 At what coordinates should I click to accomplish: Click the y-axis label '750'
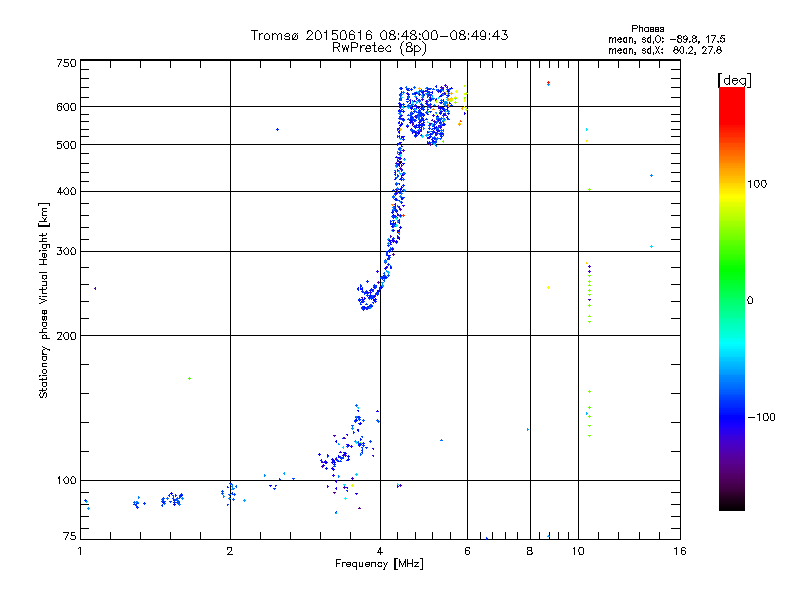[67, 63]
